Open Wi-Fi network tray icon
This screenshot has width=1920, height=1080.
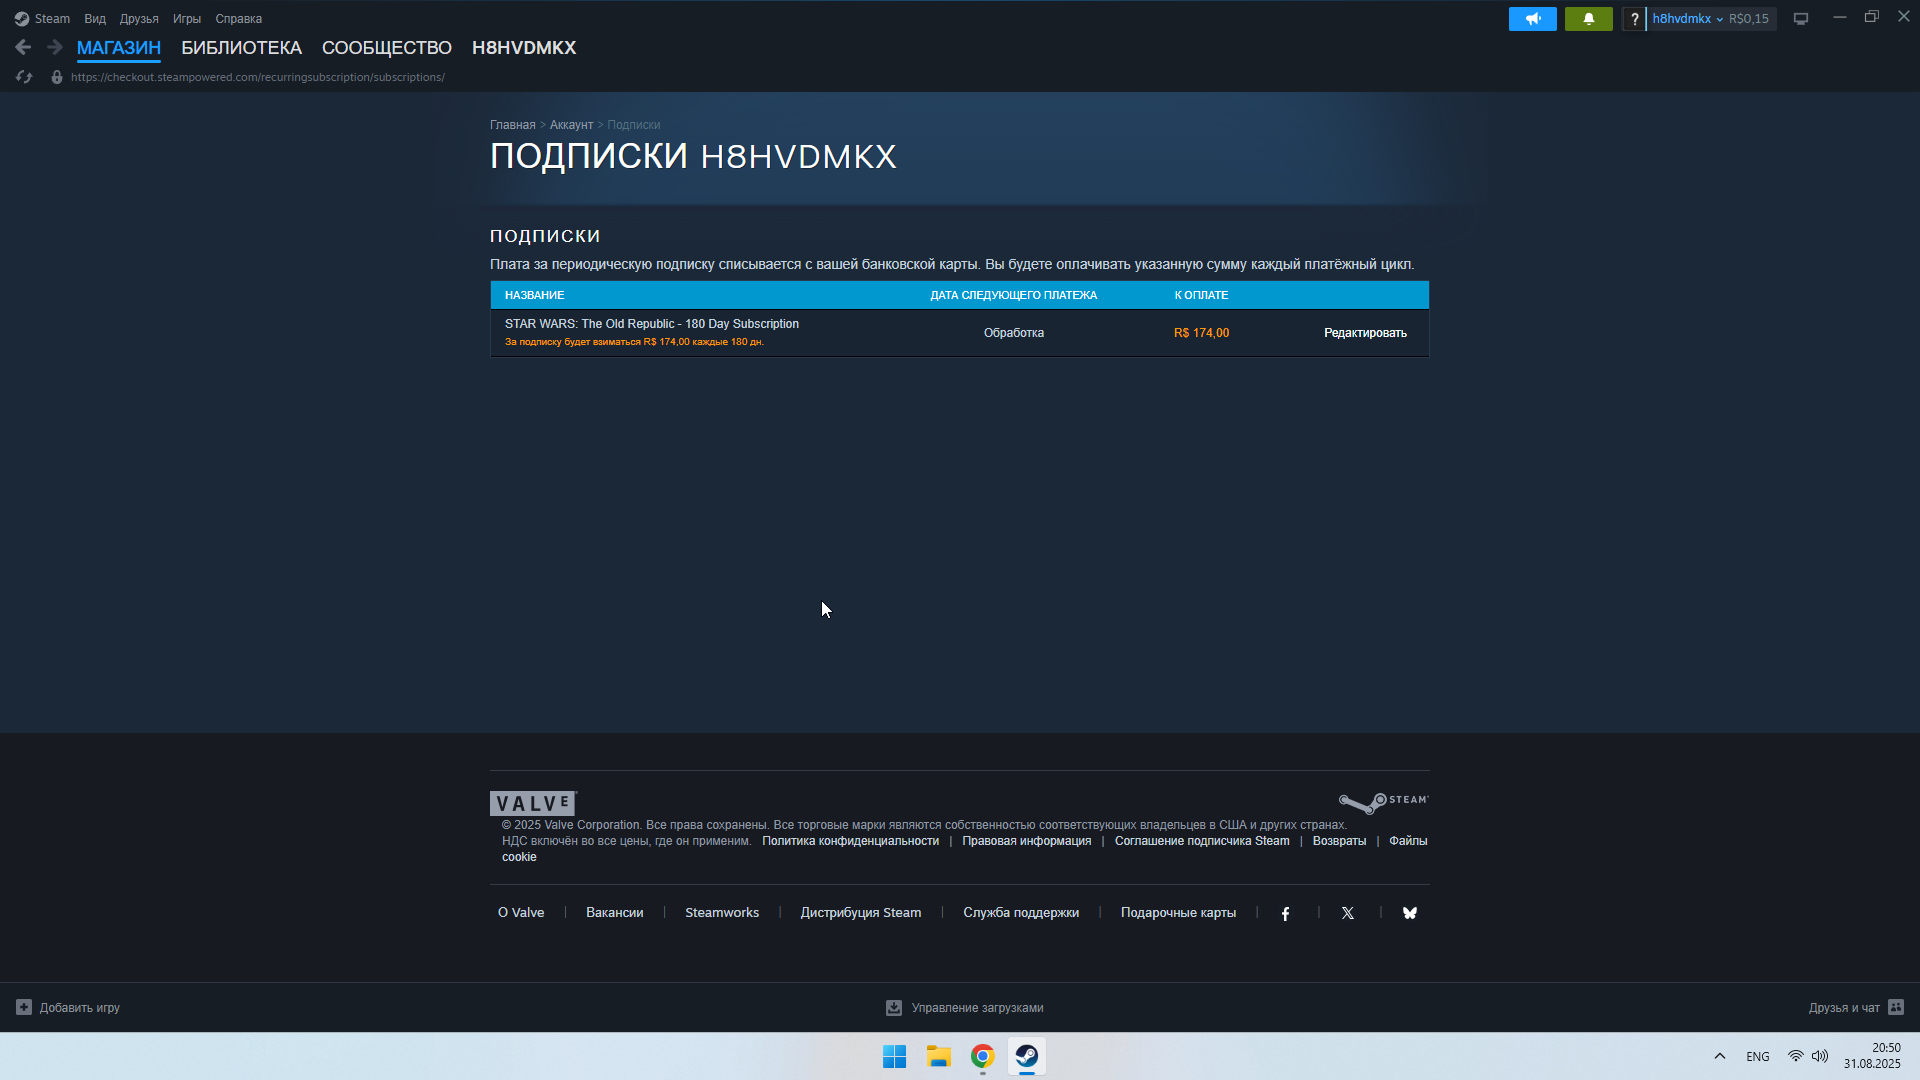[1796, 1056]
